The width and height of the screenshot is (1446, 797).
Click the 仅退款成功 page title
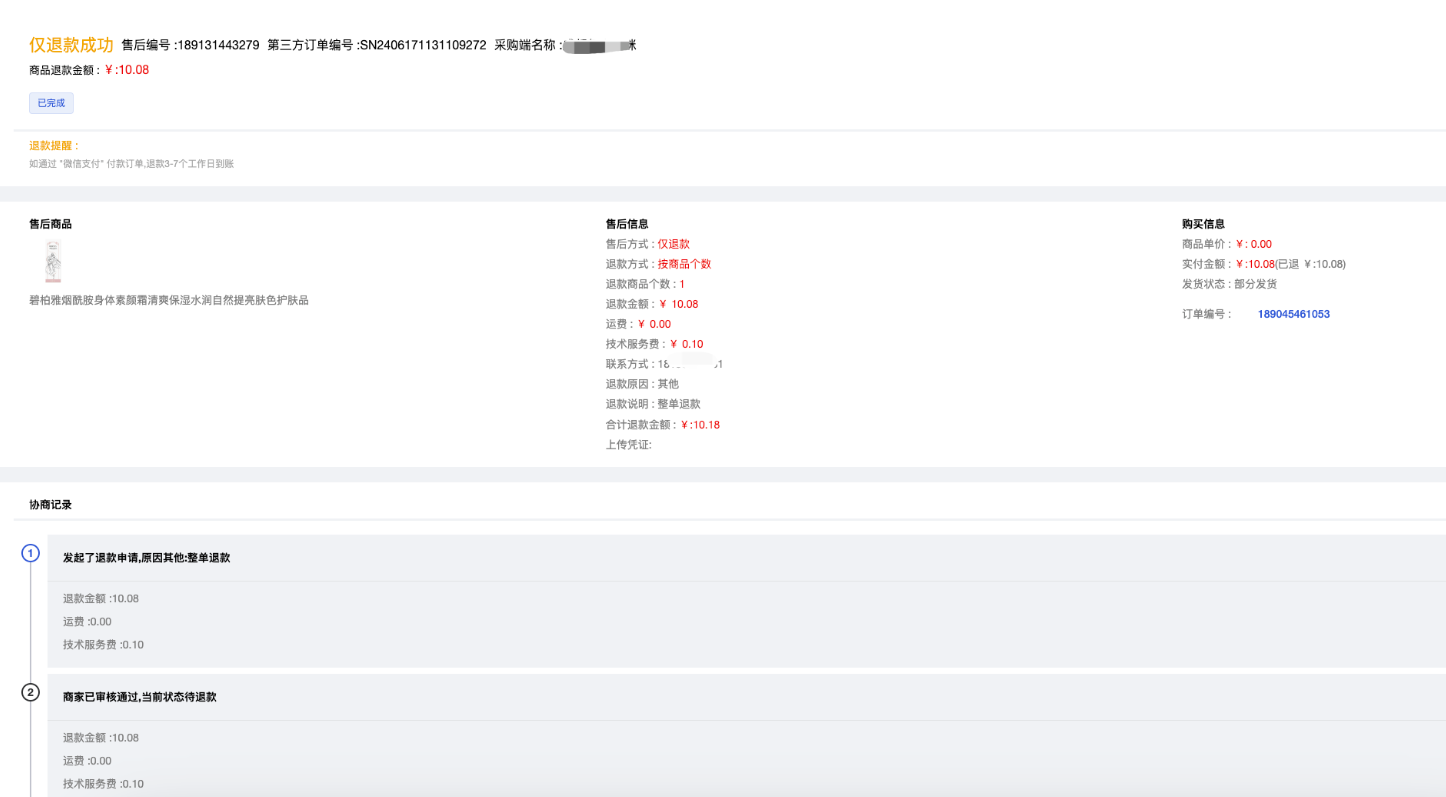71,45
